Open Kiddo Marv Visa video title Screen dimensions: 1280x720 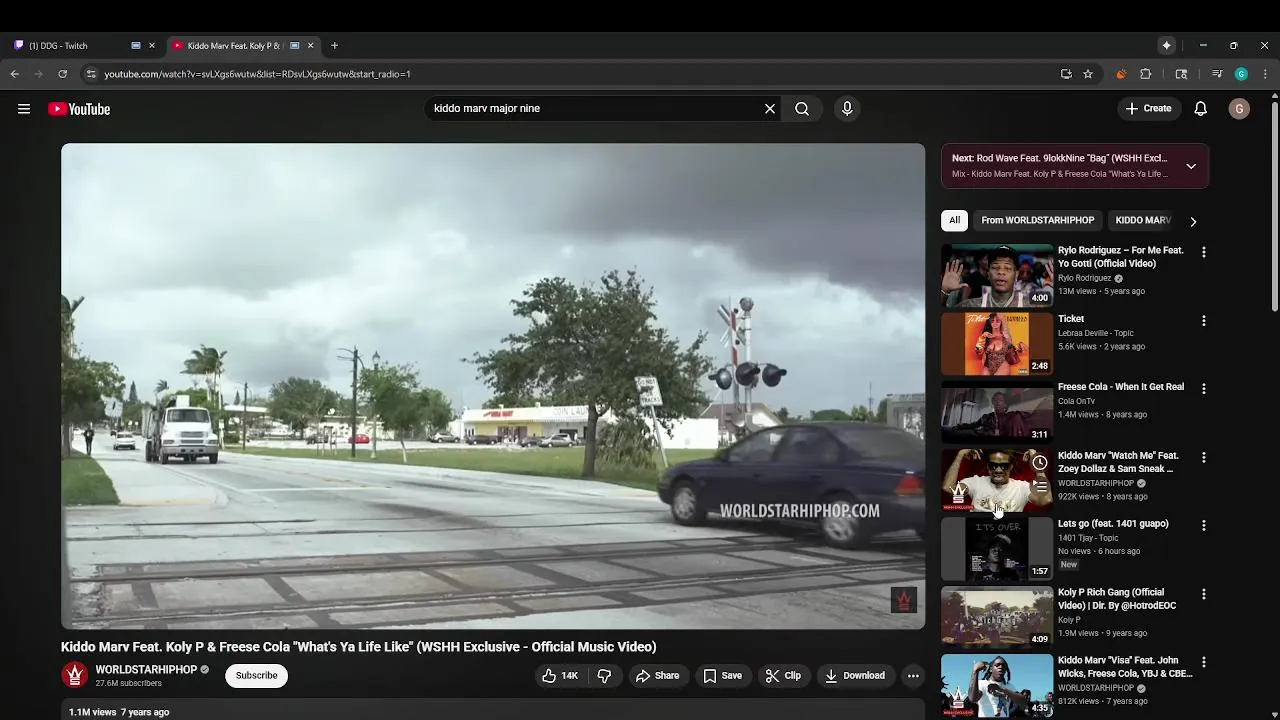coord(1125,667)
